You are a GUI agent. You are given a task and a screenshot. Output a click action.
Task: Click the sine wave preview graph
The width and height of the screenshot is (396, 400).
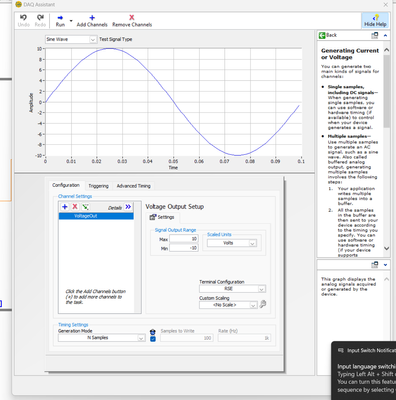click(x=173, y=102)
